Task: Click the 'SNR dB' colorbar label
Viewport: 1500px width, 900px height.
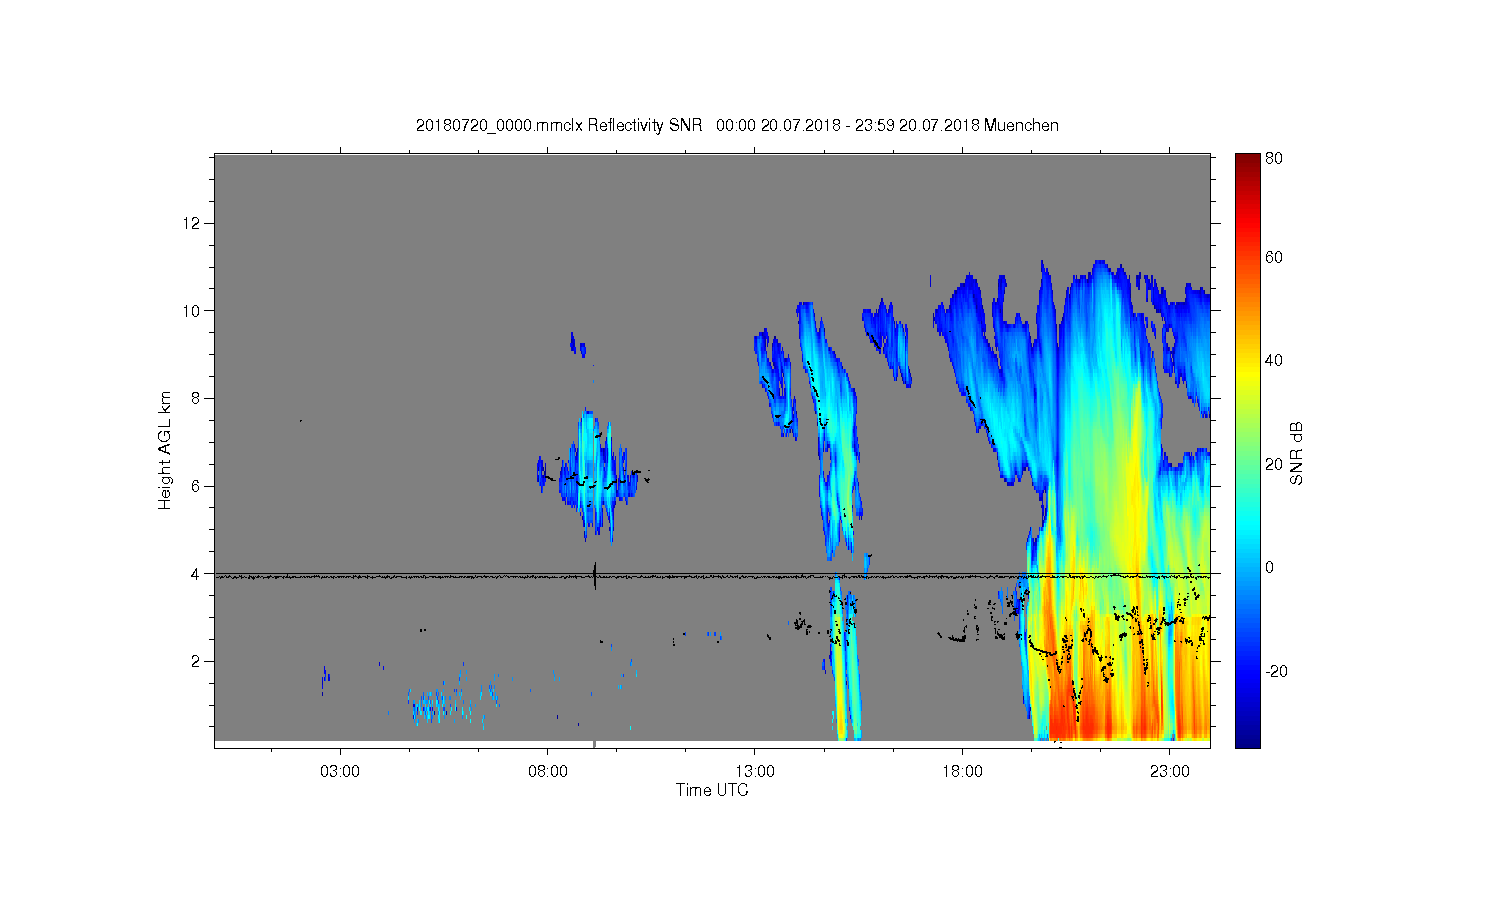Action: click(x=1296, y=453)
